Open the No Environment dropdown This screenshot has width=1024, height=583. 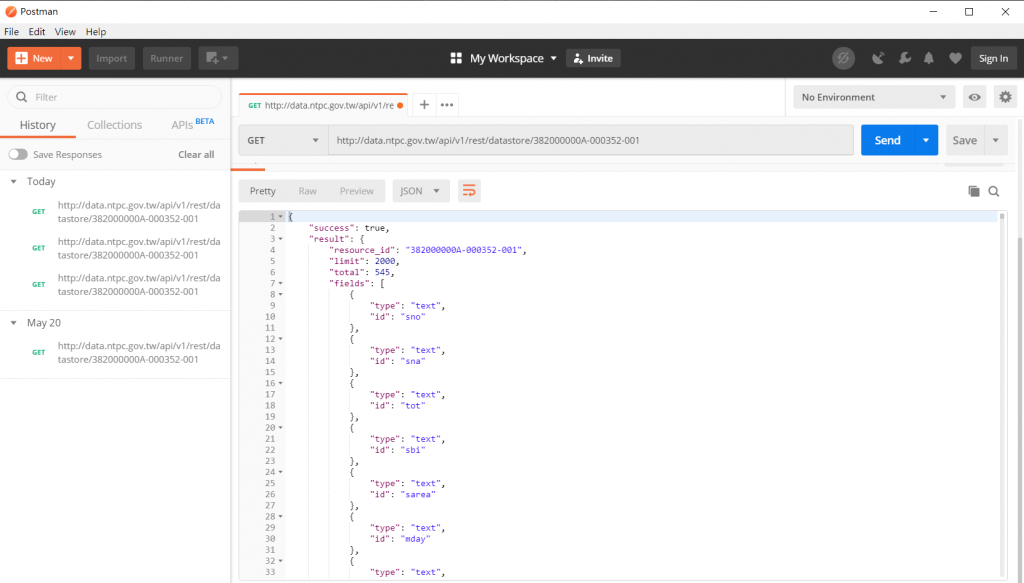tap(874, 97)
